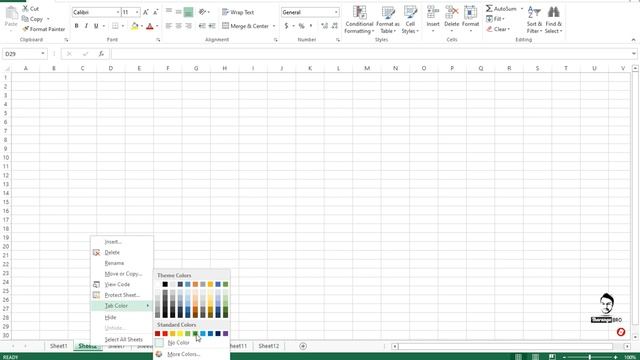The height and width of the screenshot is (360, 640).
Task: Switch to Page Layout view in status bar
Action: click(535, 357)
